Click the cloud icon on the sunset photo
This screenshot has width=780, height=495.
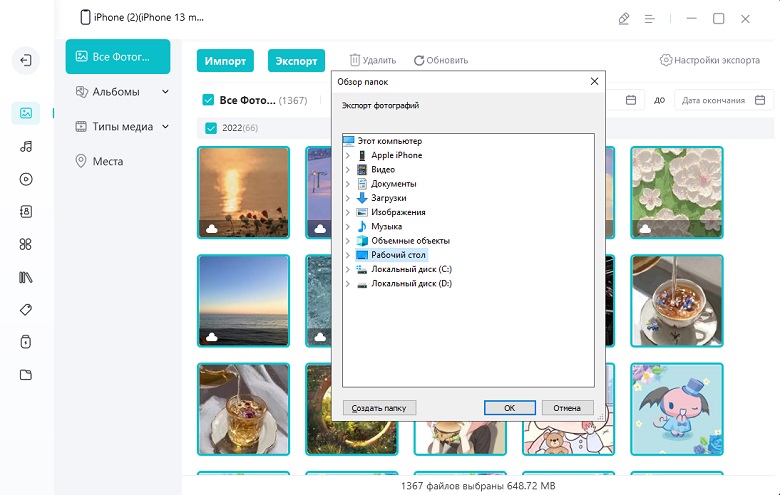(x=212, y=229)
